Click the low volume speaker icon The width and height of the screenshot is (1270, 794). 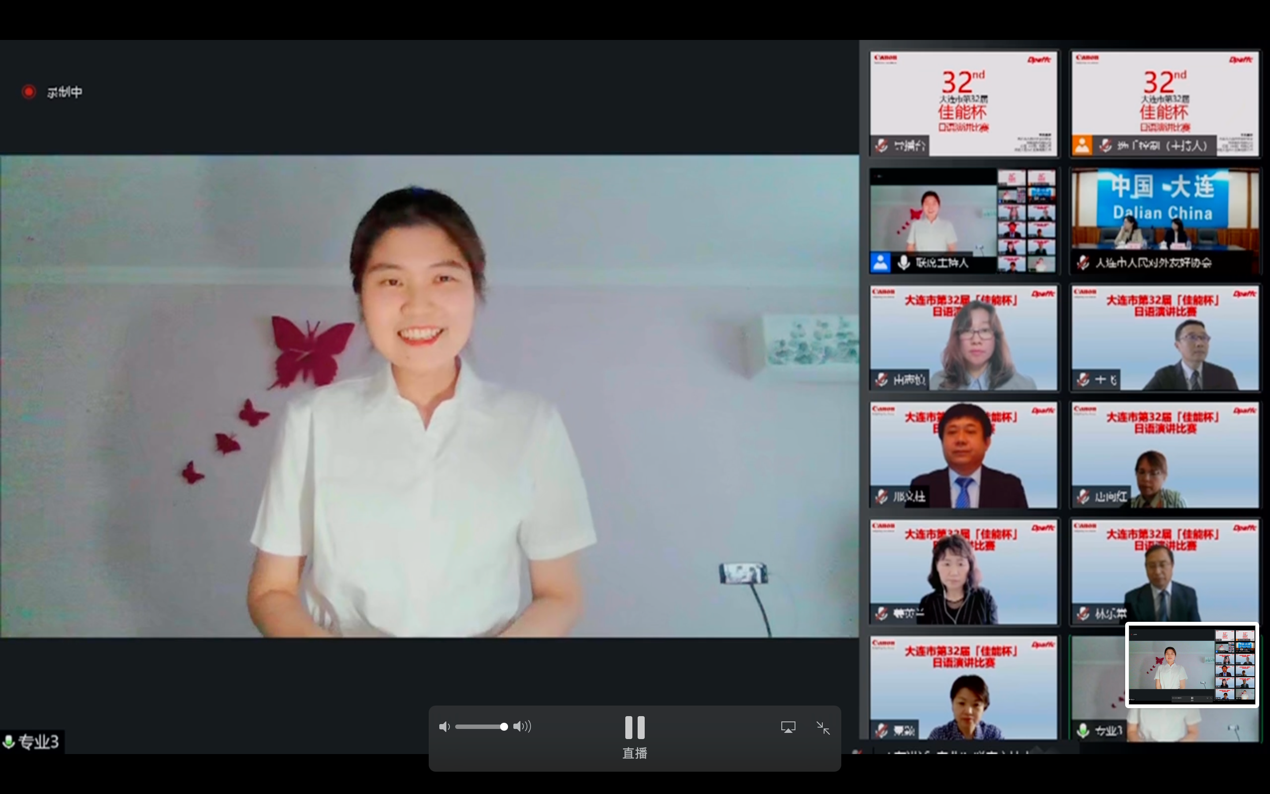coord(444,727)
